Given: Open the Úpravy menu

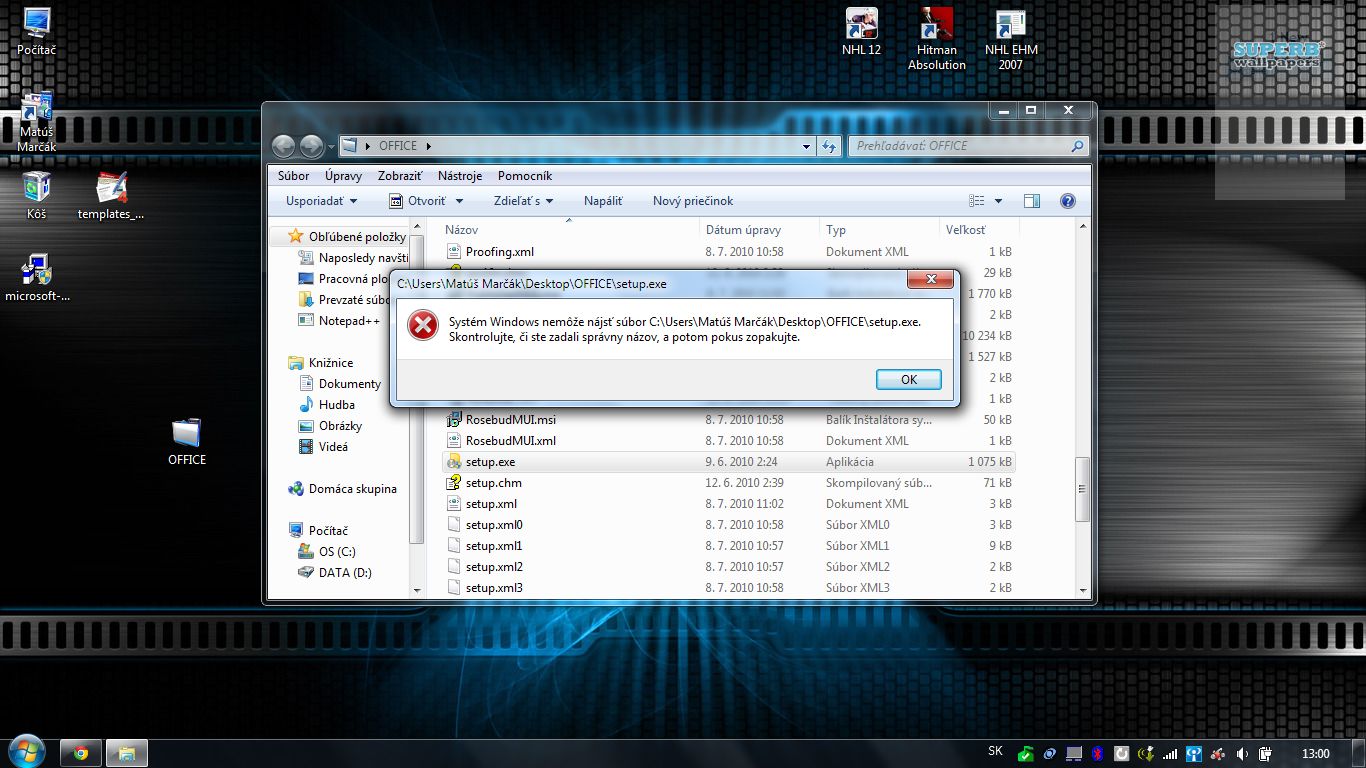Looking at the screenshot, I should pos(343,176).
